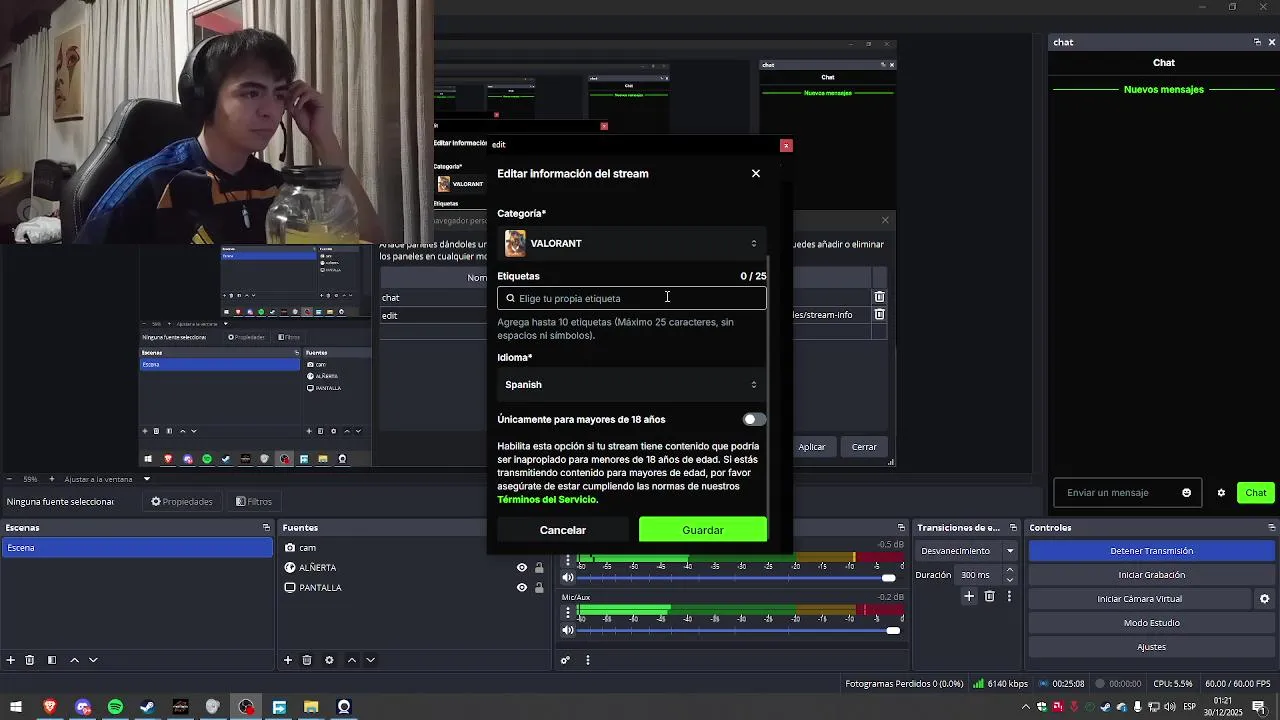Move scene down in Escenas panel
The image size is (1280, 720).
pyautogui.click(x=93, y=660)
